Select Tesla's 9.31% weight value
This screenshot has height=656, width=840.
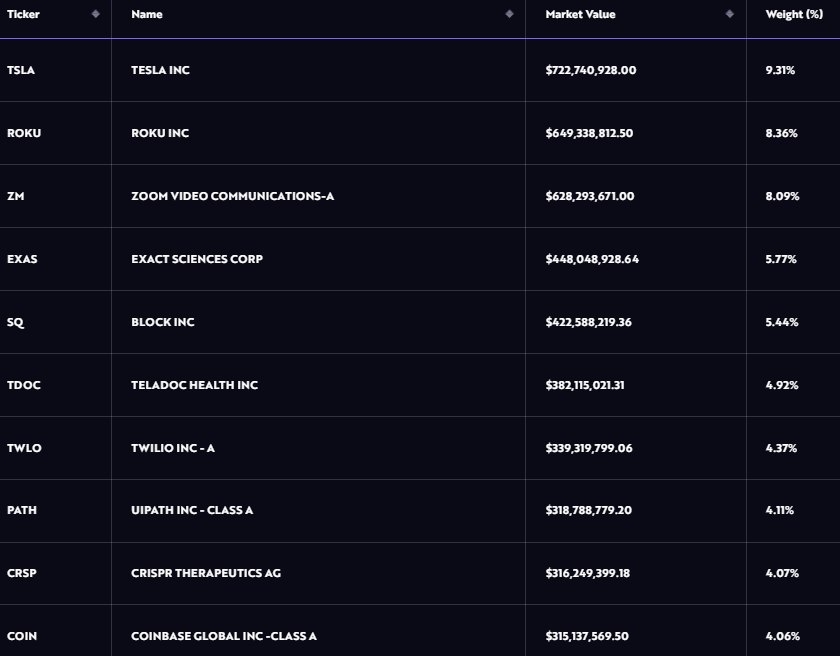[780, 70]
